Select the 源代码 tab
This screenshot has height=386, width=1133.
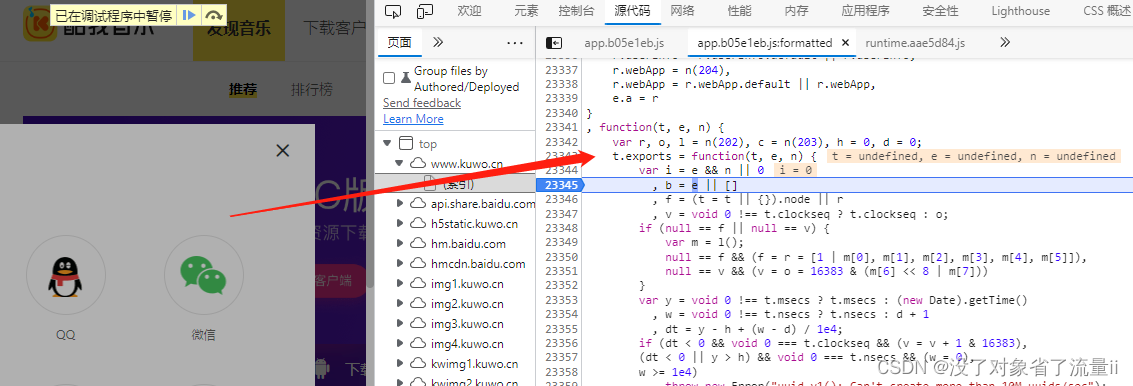point(632,11)
